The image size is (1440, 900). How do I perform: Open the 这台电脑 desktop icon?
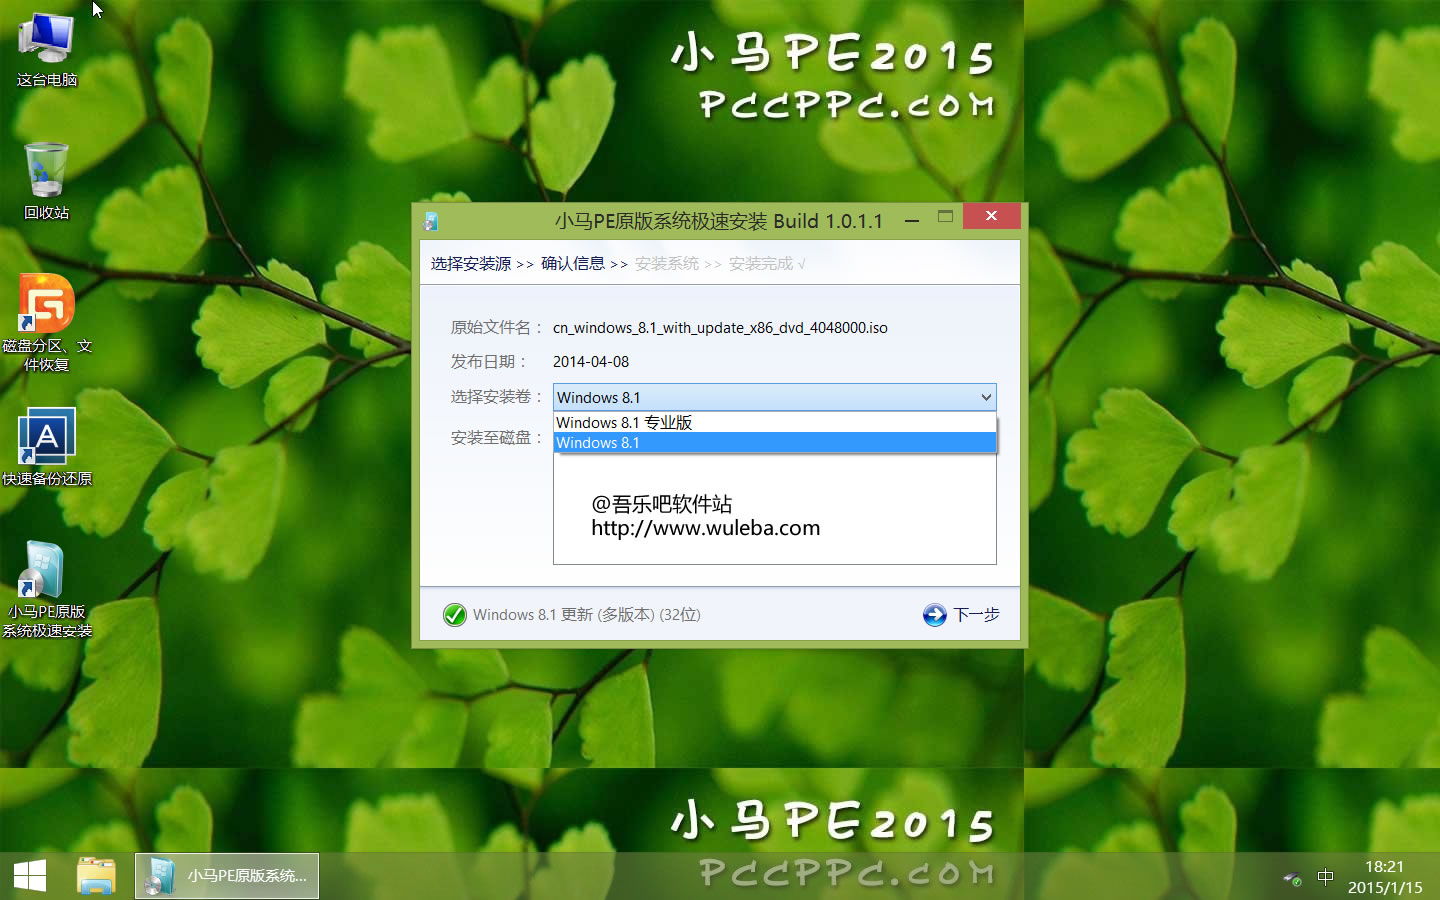point(46,50)
